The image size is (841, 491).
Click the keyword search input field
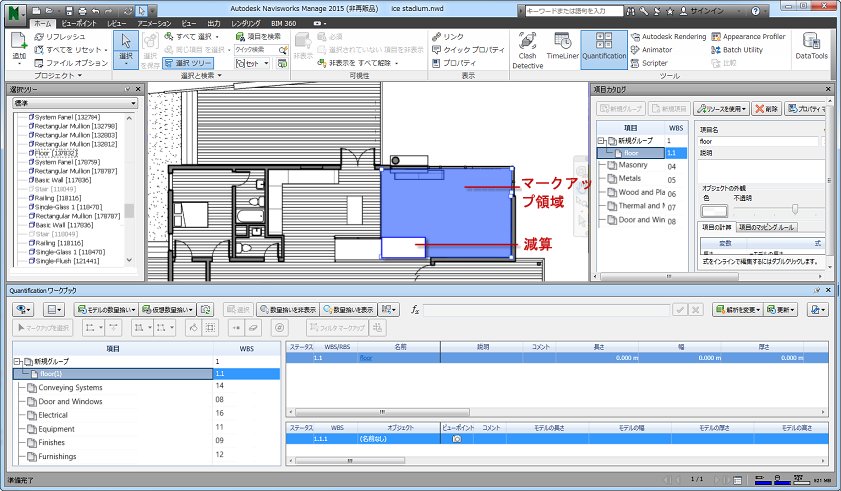(574, 11)
